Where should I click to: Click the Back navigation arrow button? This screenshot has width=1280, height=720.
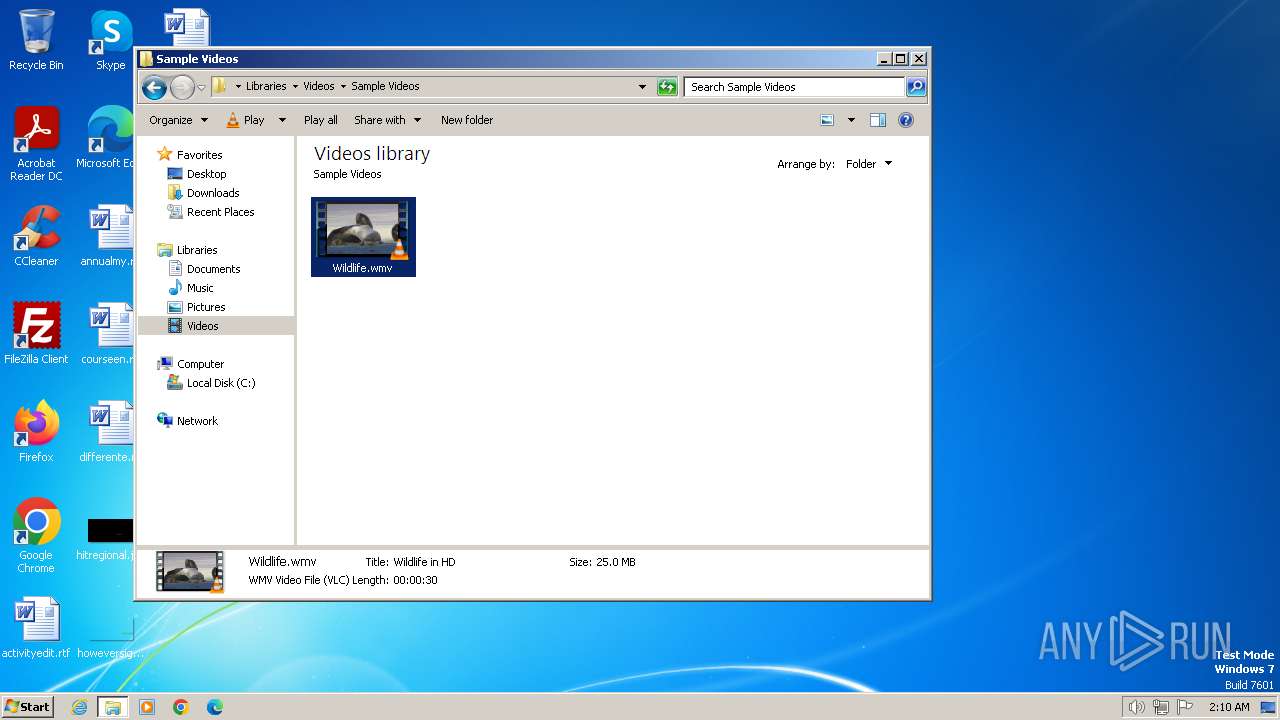(x=154, y=87)
